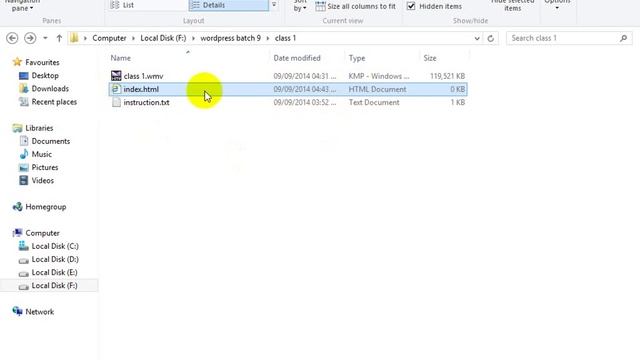Click wordpress batch 9 in breadcrumb
This screenshot has width=640, height=360.
pyautogui.click(x=230, y=38)
